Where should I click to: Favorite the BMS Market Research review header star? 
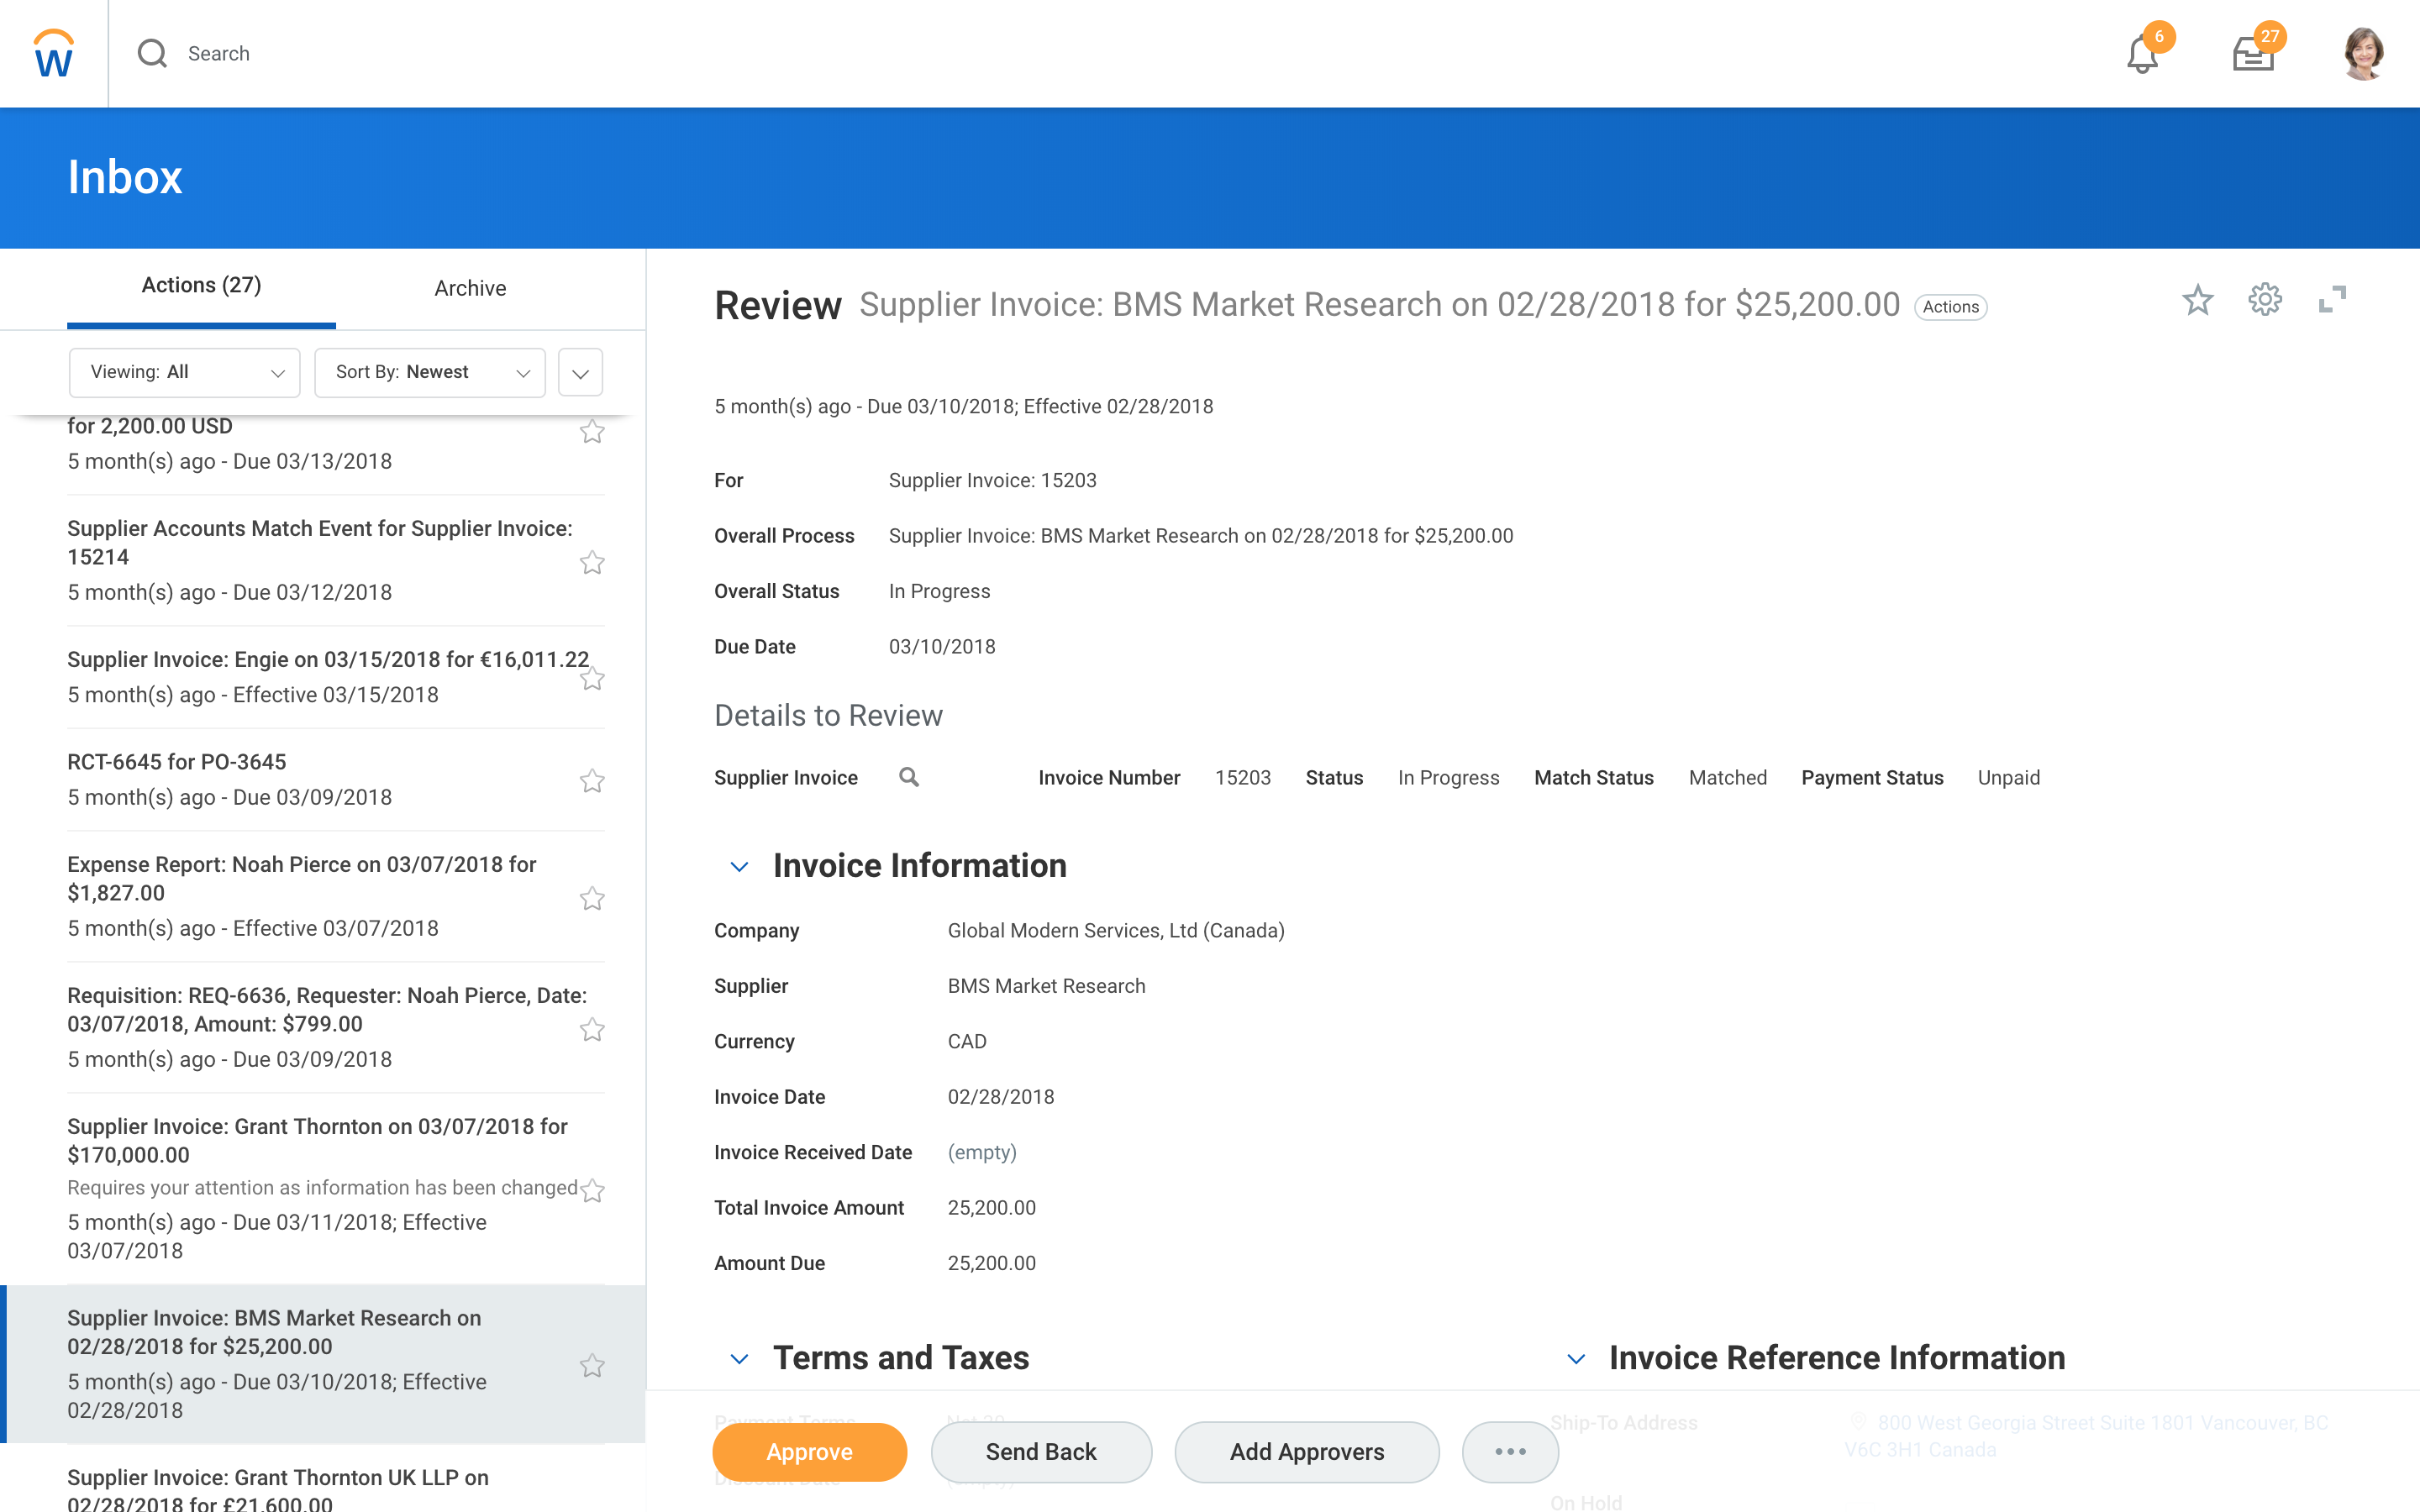pyautogui.click(x=2197, y=300)
